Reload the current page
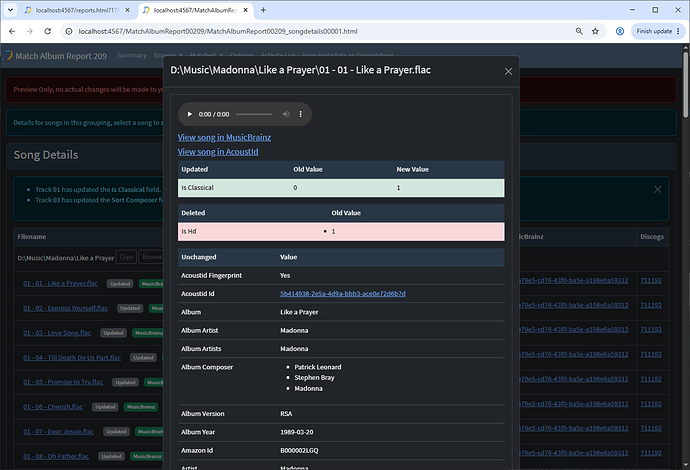Viewport: 690px width, 470px height. click(48, 31)
